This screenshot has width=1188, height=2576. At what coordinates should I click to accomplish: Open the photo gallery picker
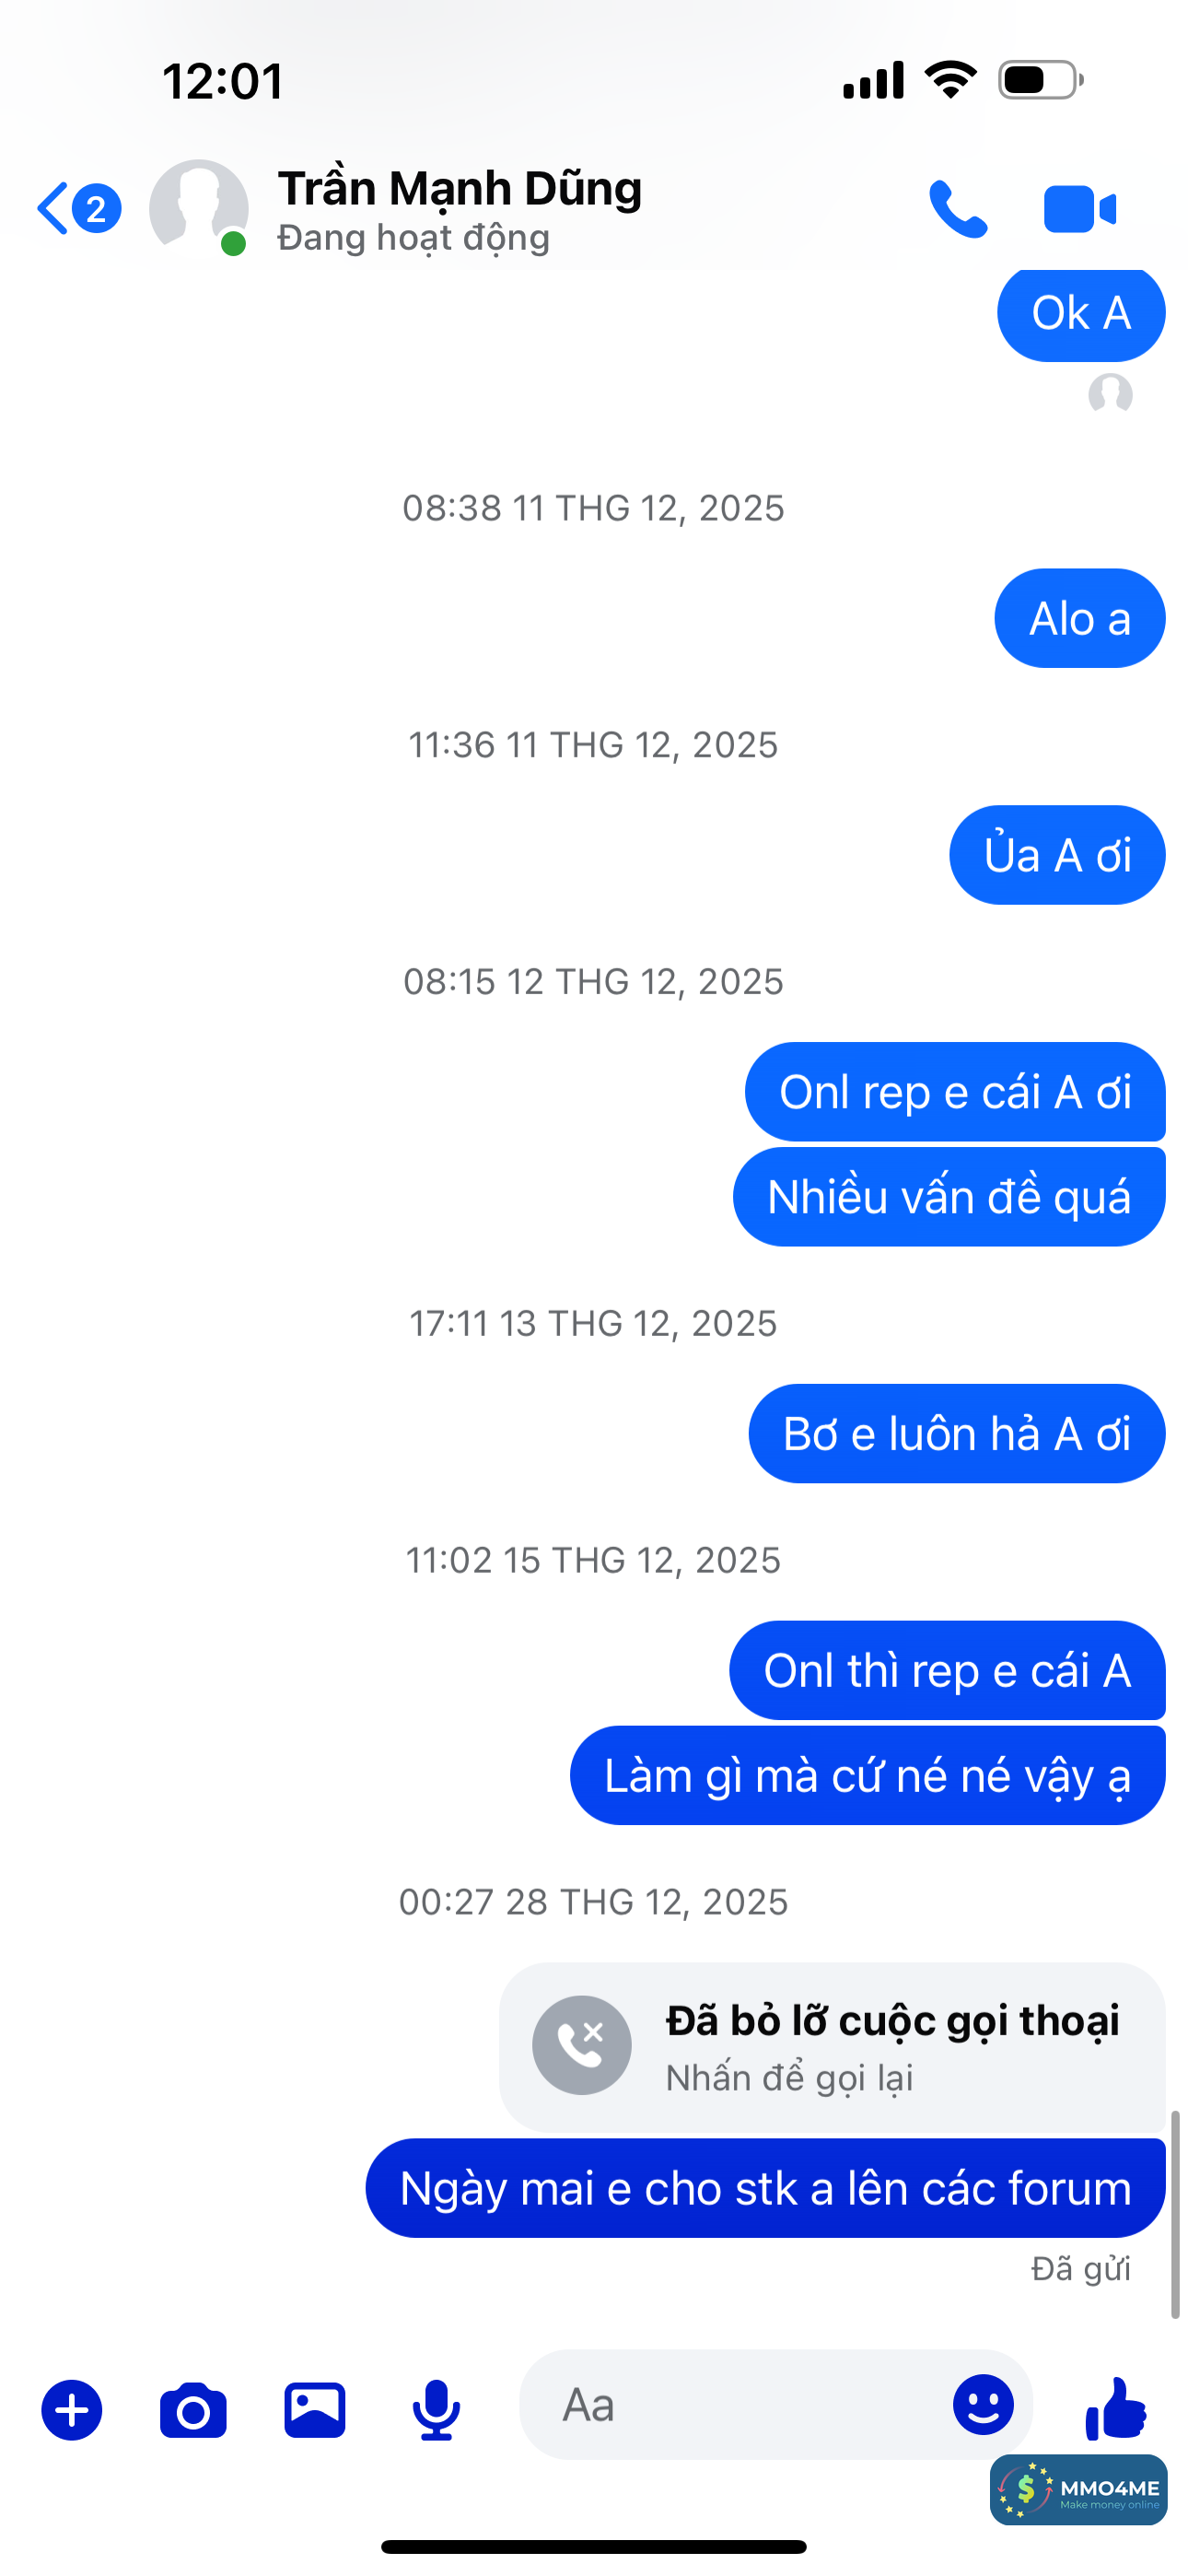click(315, 2410)
